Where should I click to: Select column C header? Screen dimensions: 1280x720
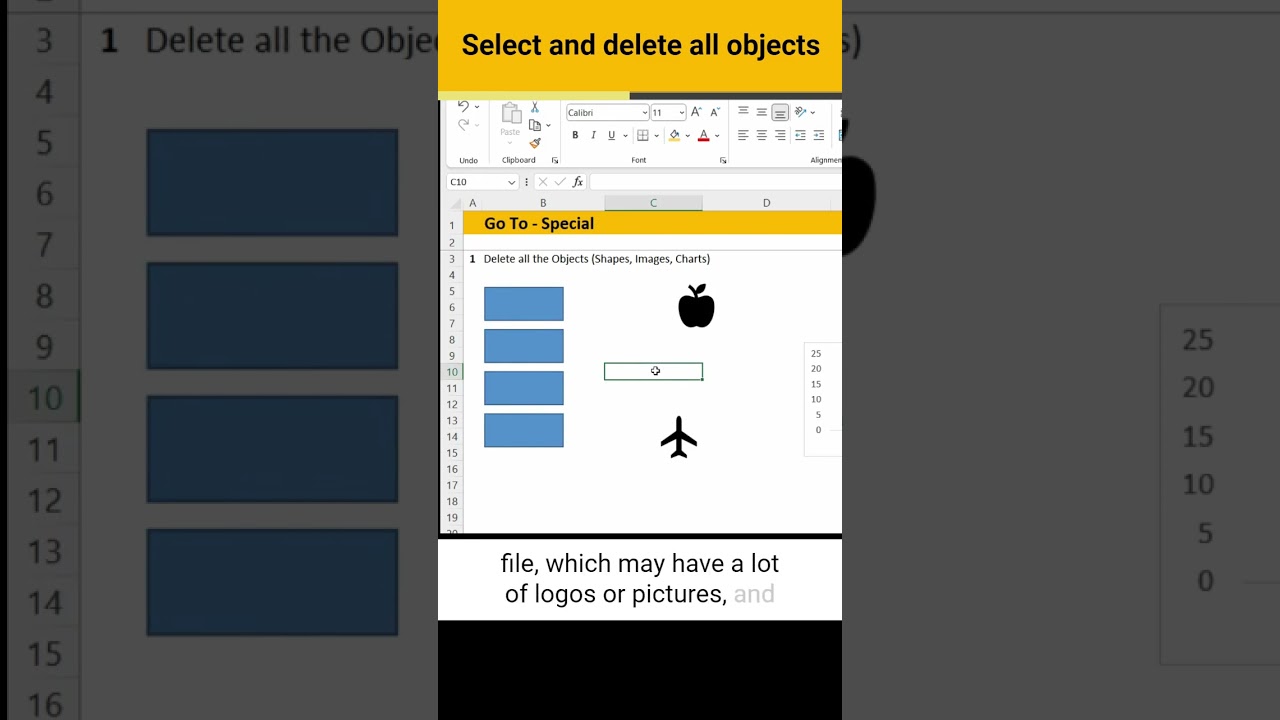[653, 203]
